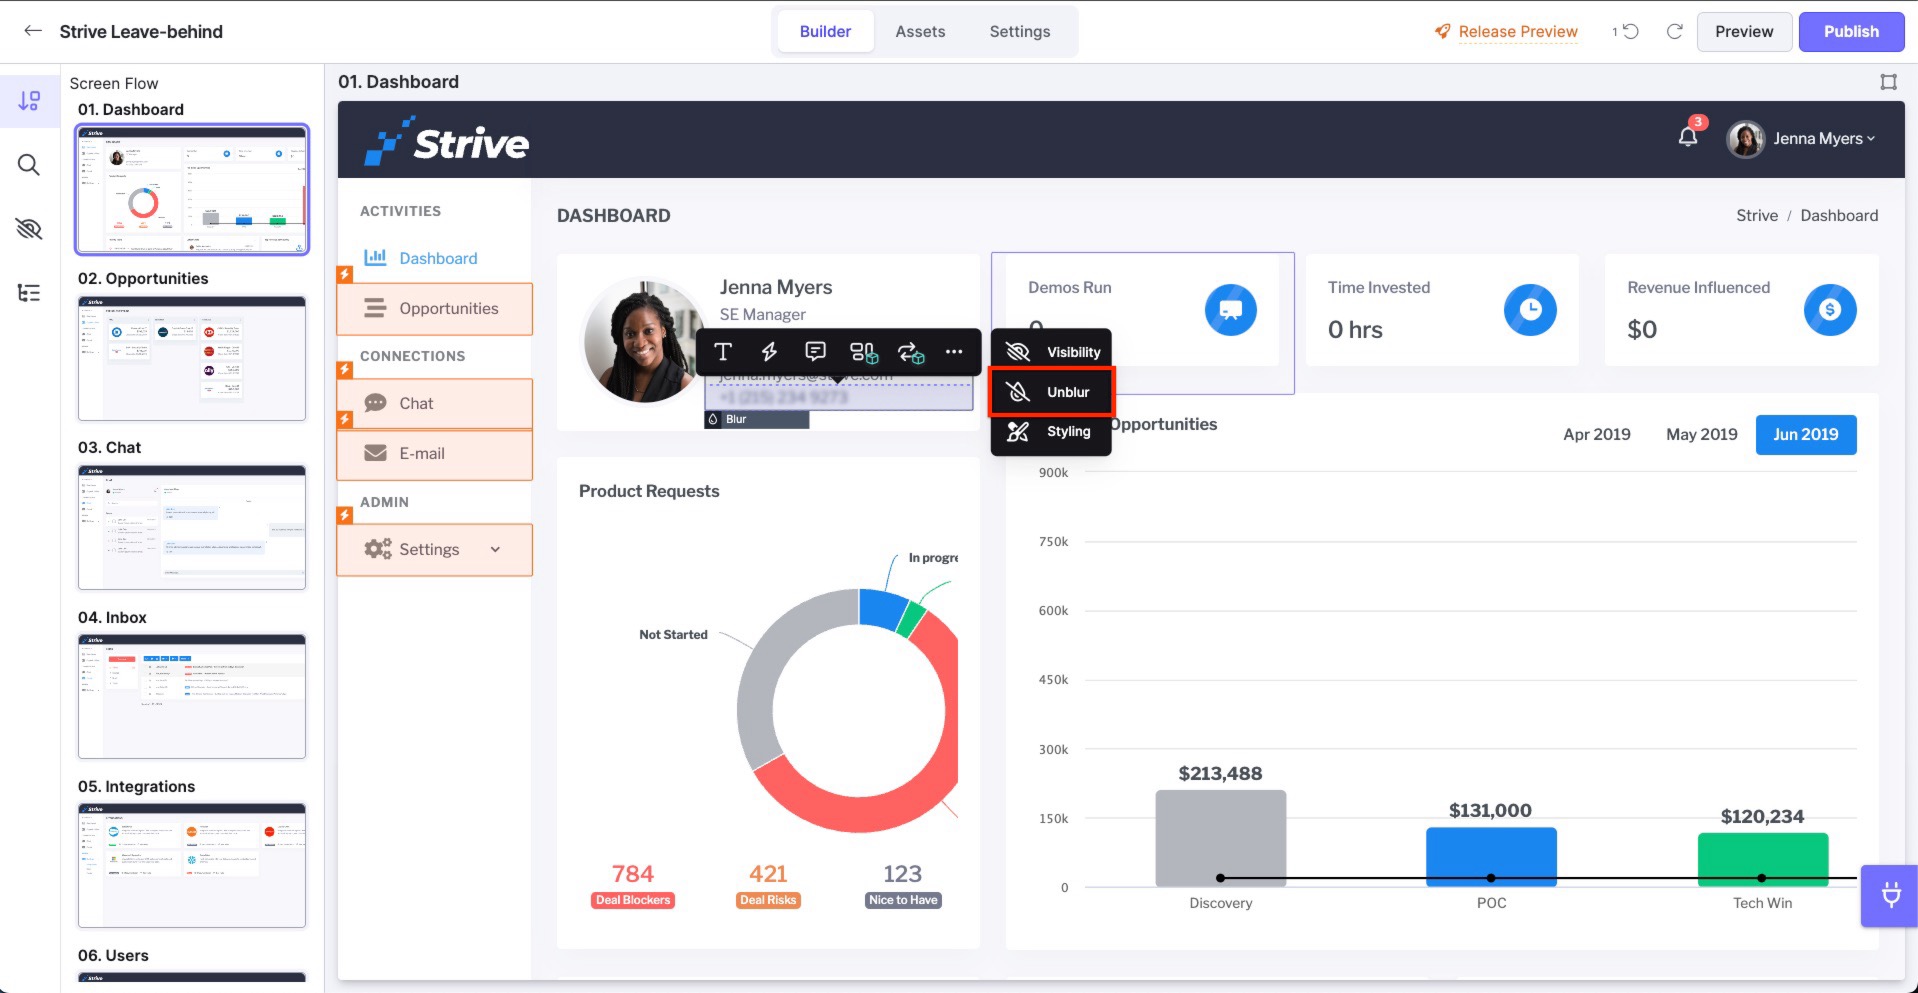Click the redo icon in top bar

pos(1674,31)
